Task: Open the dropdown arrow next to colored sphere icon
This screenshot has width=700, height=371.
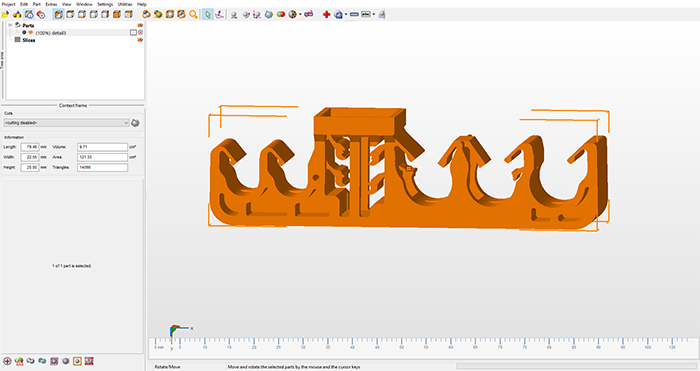Action: point(300,14)
